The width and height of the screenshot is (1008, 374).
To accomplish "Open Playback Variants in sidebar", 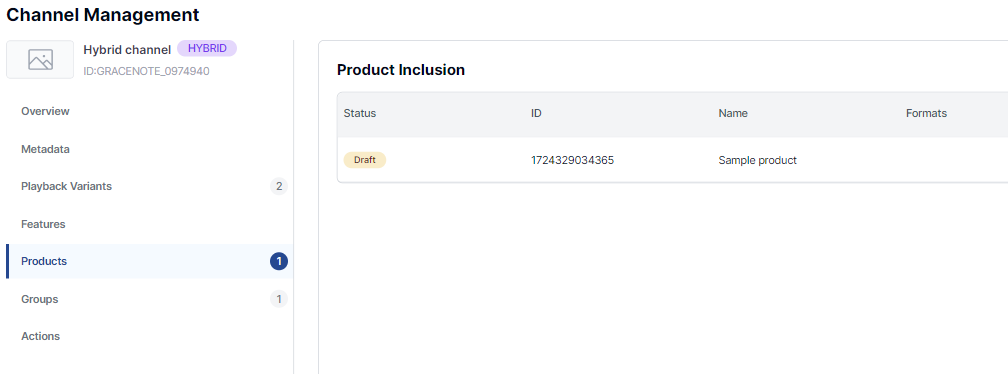I will point(66,186).
